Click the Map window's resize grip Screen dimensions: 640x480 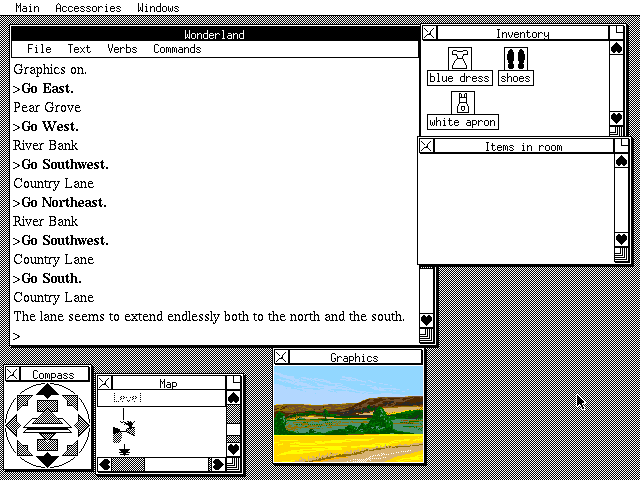coord(233,464)
